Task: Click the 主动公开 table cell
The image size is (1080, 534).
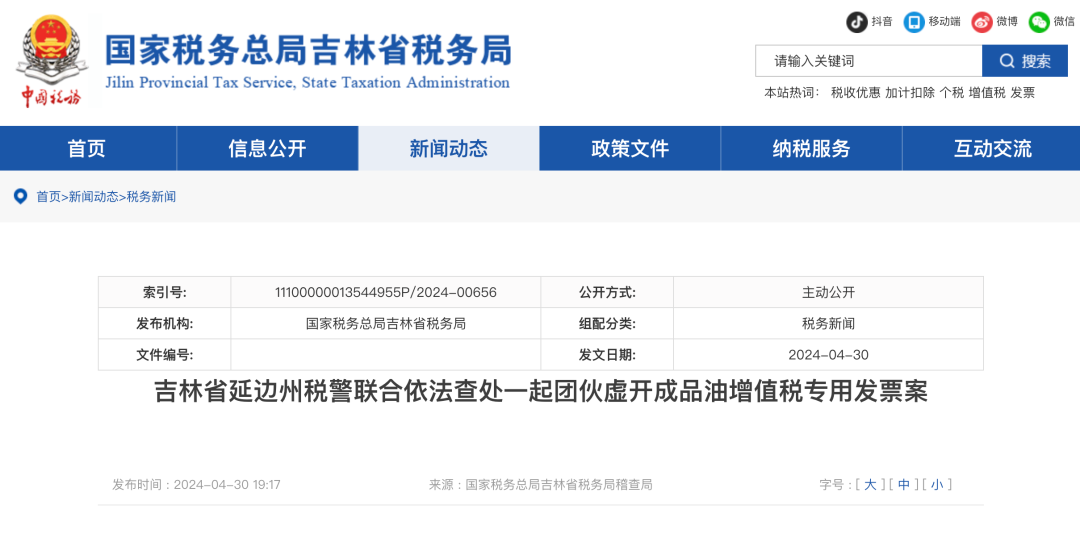Action: (x=829, y=292)
